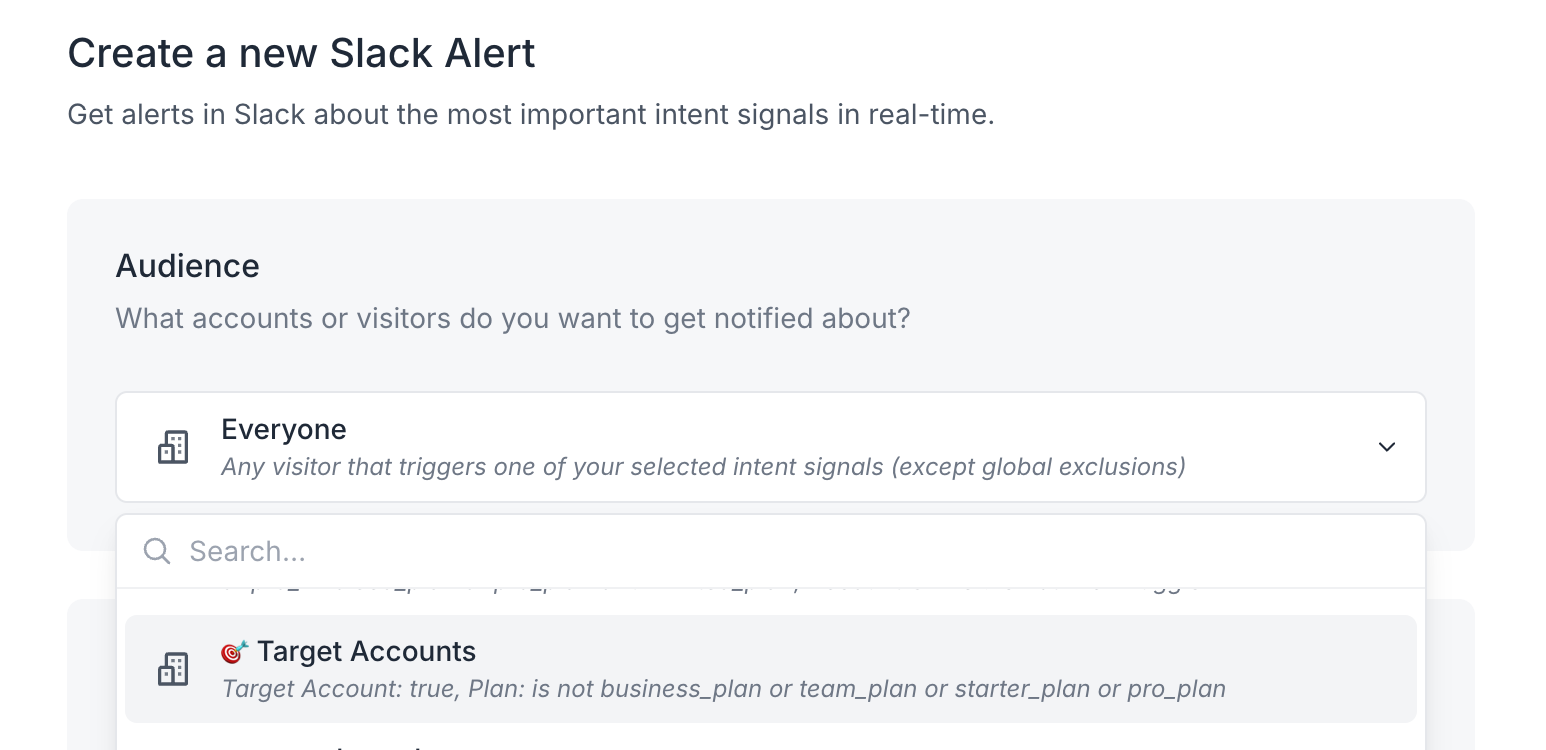Click the Everyone option's italic description
Viewport: 1546px width, 750px height.
[703, 467]
